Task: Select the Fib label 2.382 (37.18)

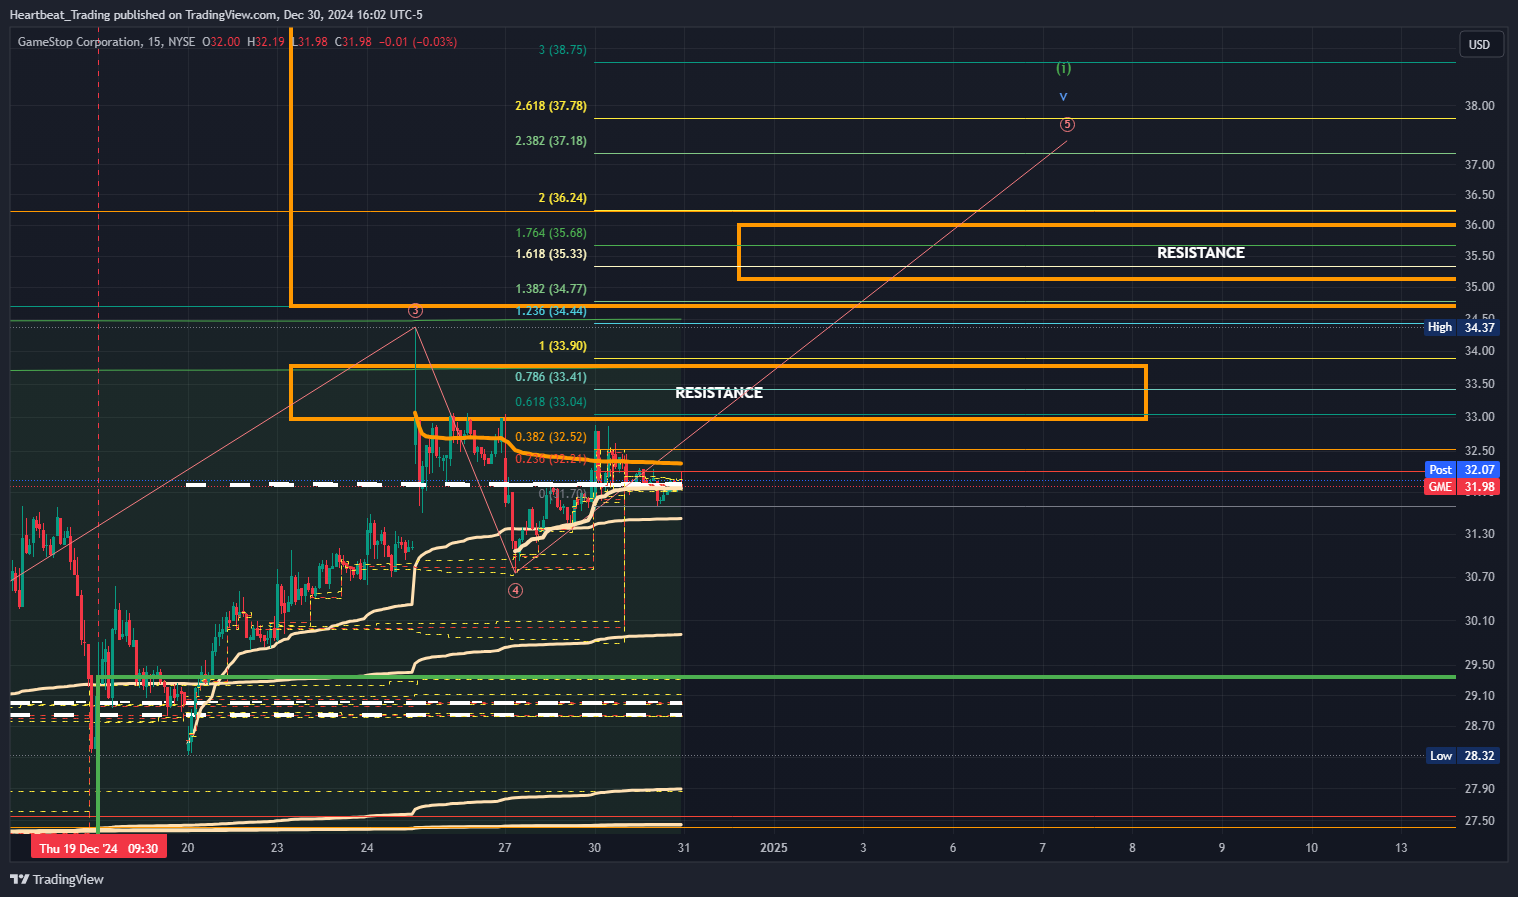Action: pyautogui.click(x=551, y=140)
